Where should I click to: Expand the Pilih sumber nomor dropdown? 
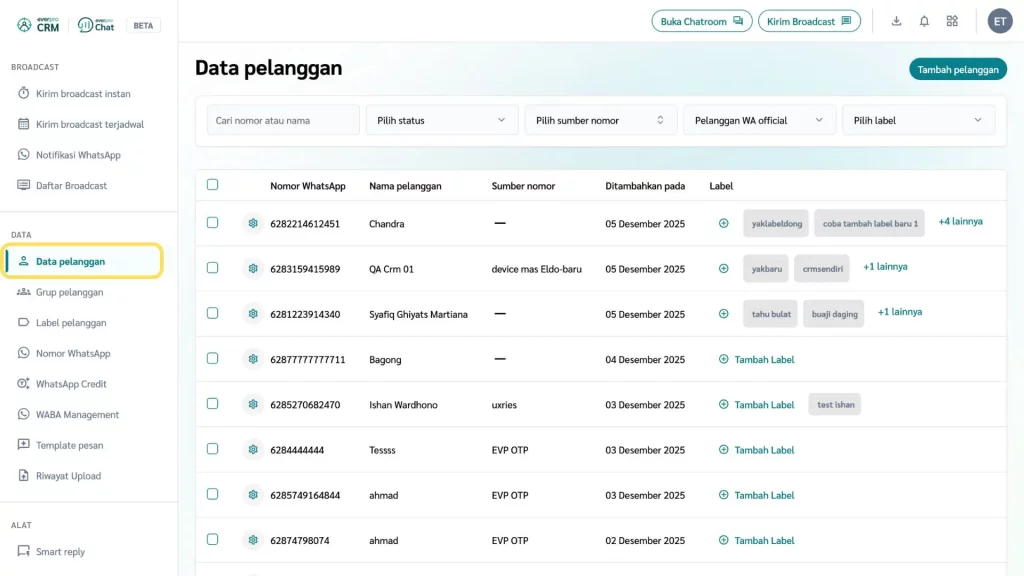coord(600,120)
